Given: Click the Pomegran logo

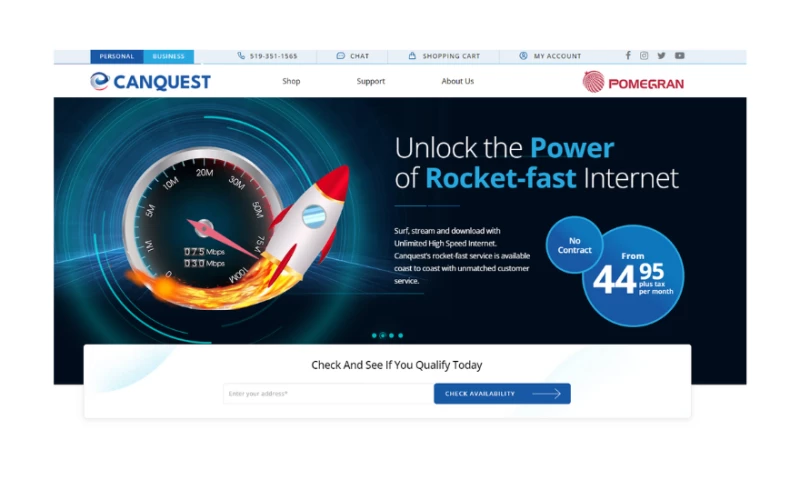Looking at the screenshot, I should coord(633,82).
